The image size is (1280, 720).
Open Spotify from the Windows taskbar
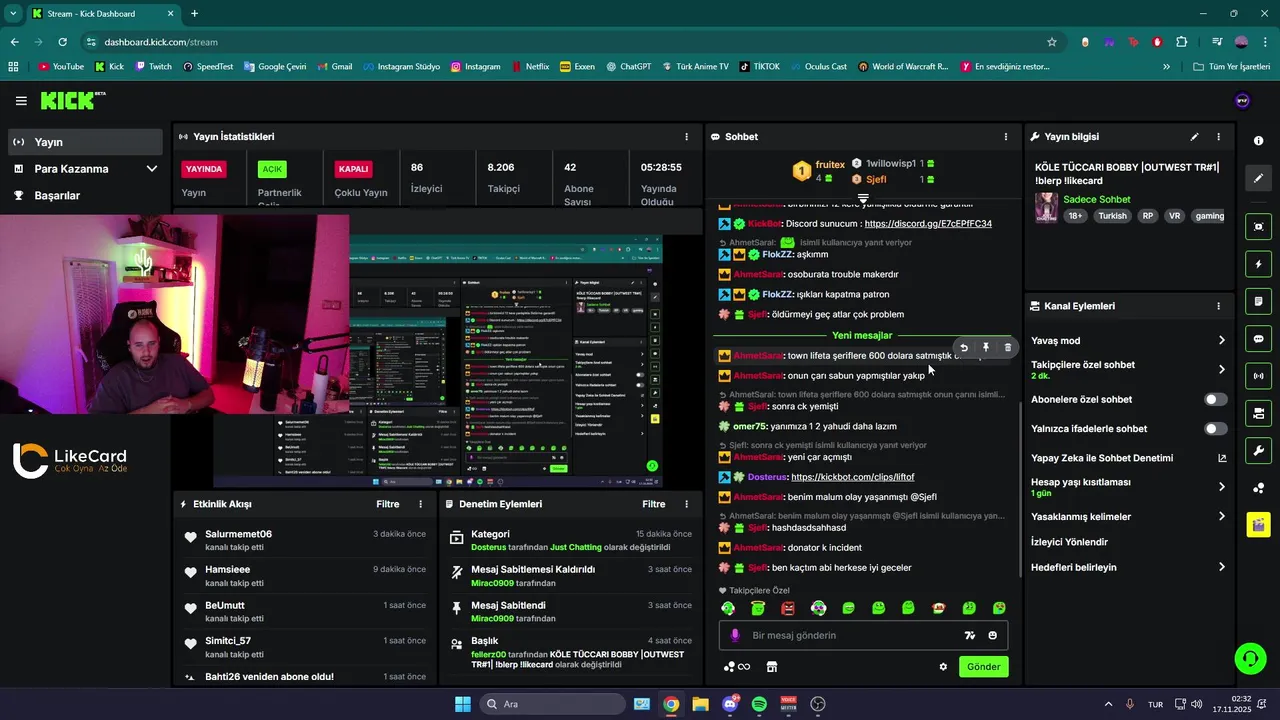point(759,704)
